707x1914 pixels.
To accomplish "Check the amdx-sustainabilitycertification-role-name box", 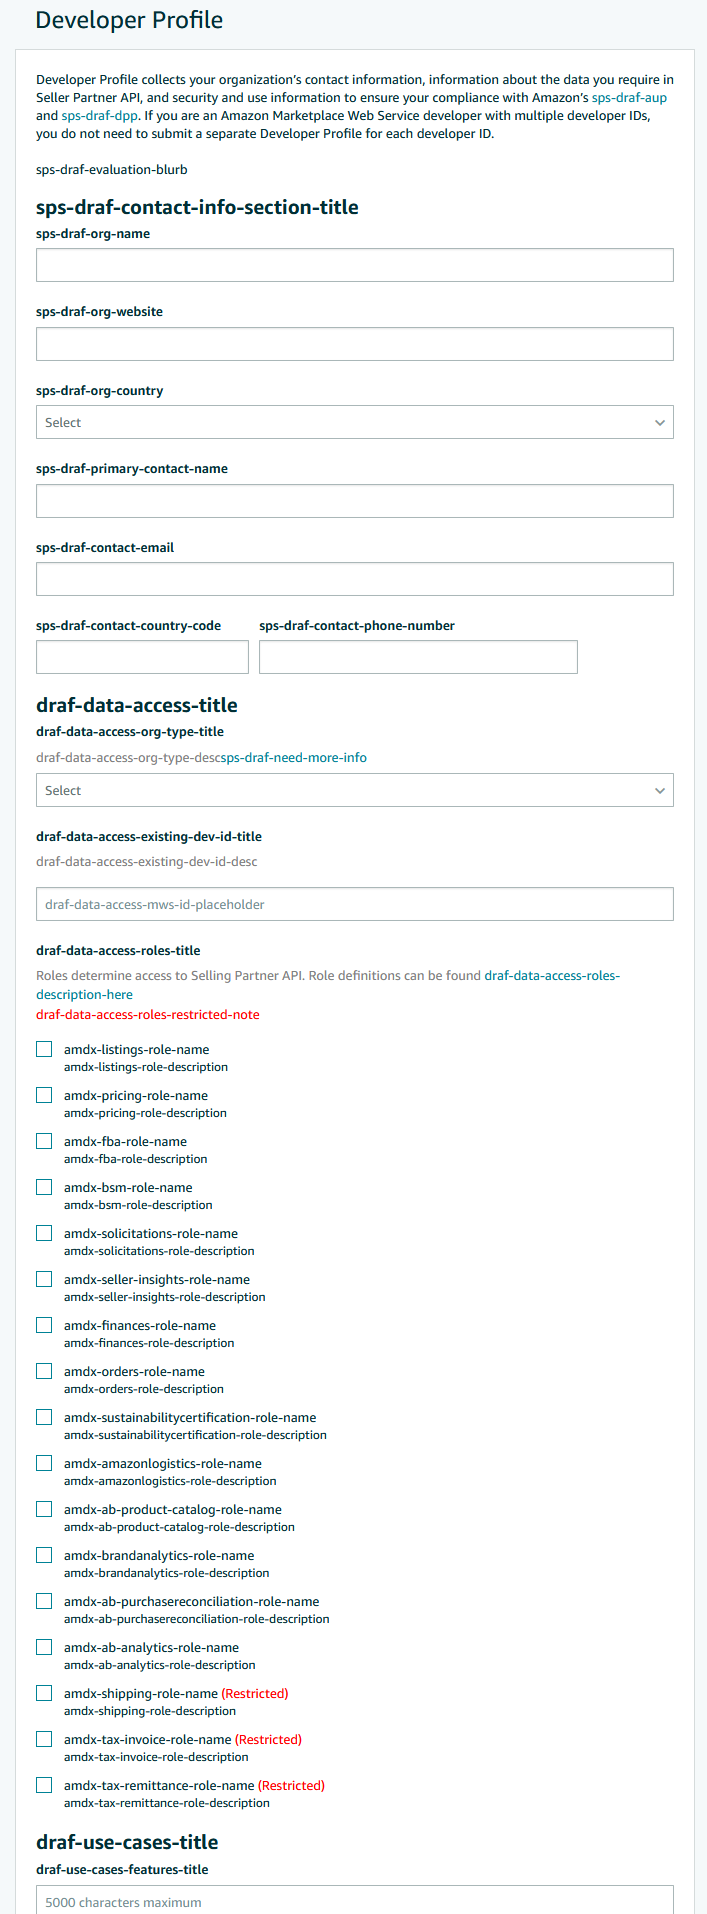I will pyautogui.click(x=44, y=1416).
